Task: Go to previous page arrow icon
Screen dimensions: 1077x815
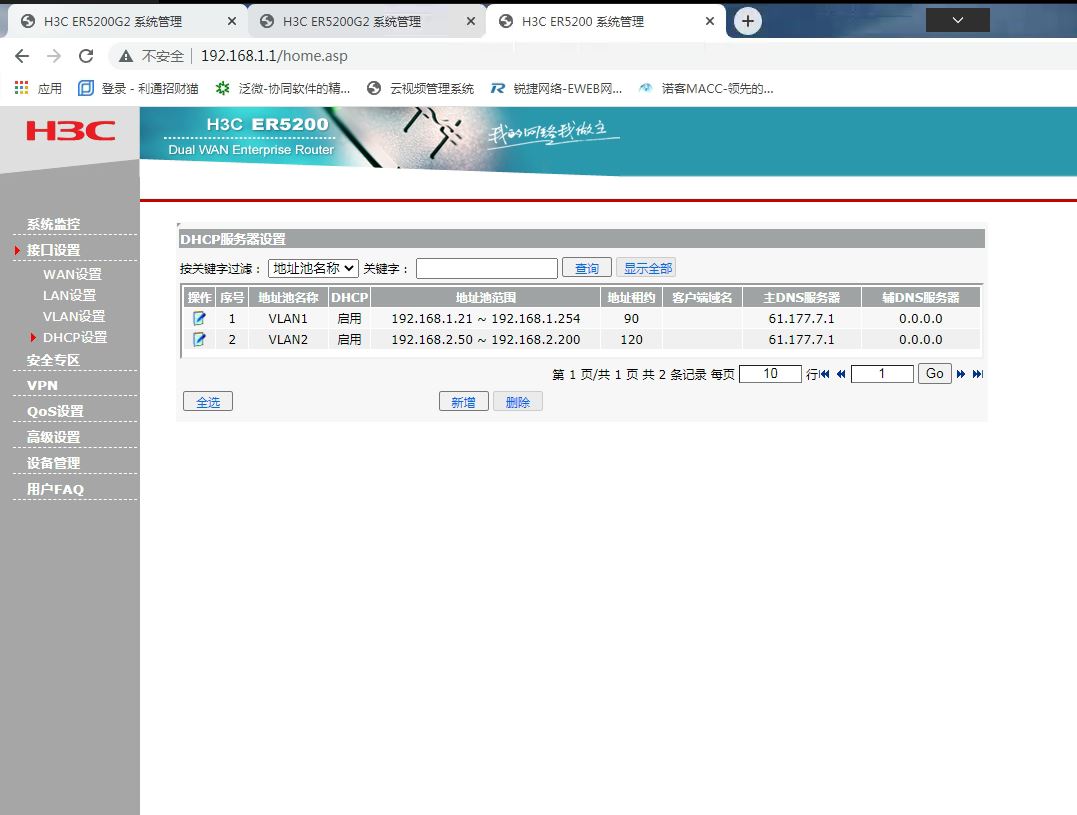Action: (841, 374)
